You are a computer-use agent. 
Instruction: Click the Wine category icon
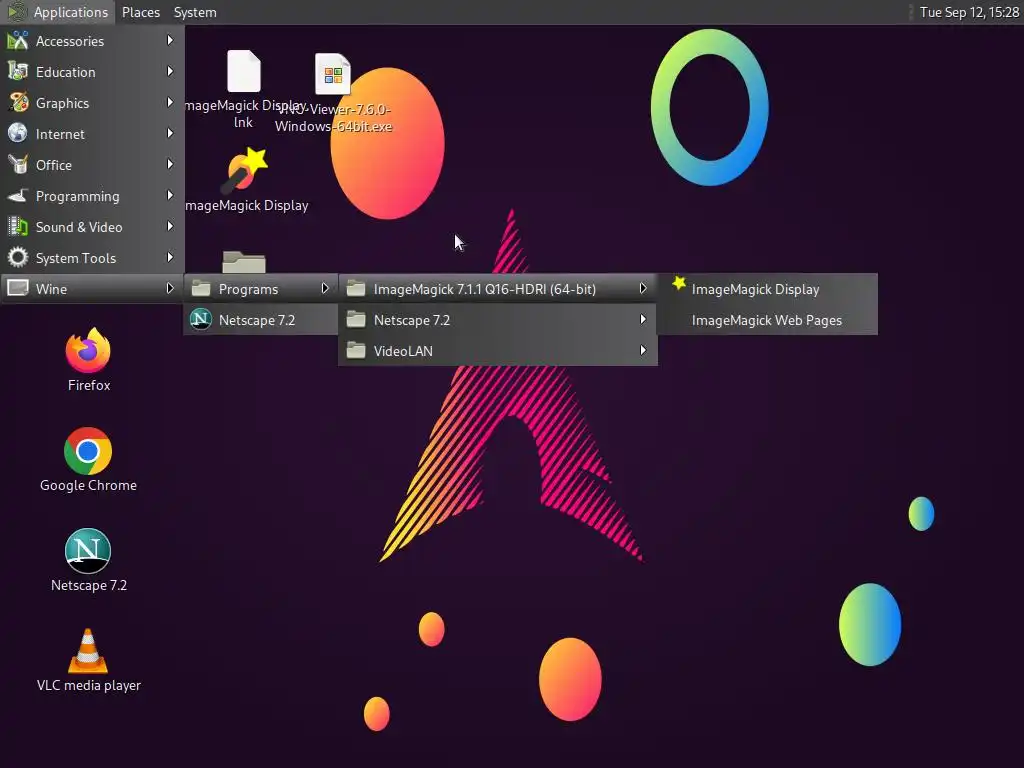[x=18, y=288]
